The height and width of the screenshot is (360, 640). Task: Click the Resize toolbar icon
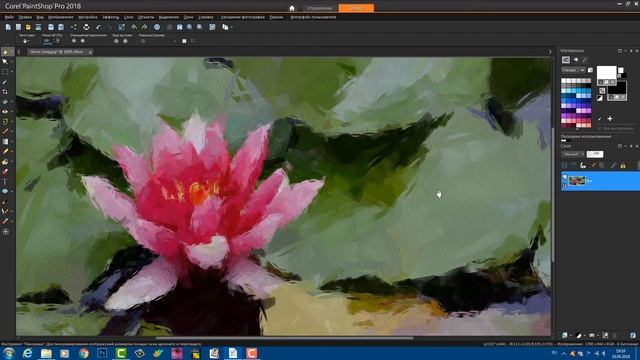[x=121, y=27]
